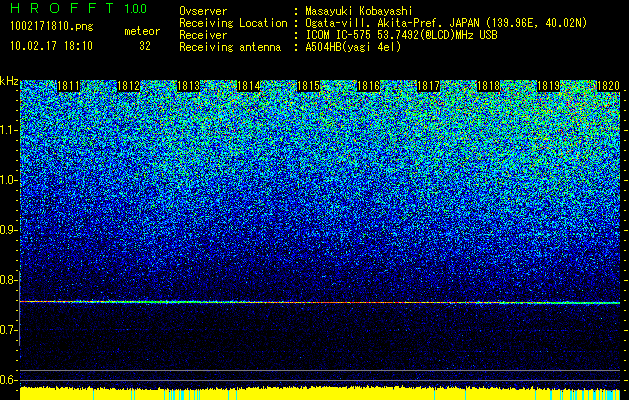Click the Ovserver label
The width and height of the screenshot is (629, 400).
[203, 11]
